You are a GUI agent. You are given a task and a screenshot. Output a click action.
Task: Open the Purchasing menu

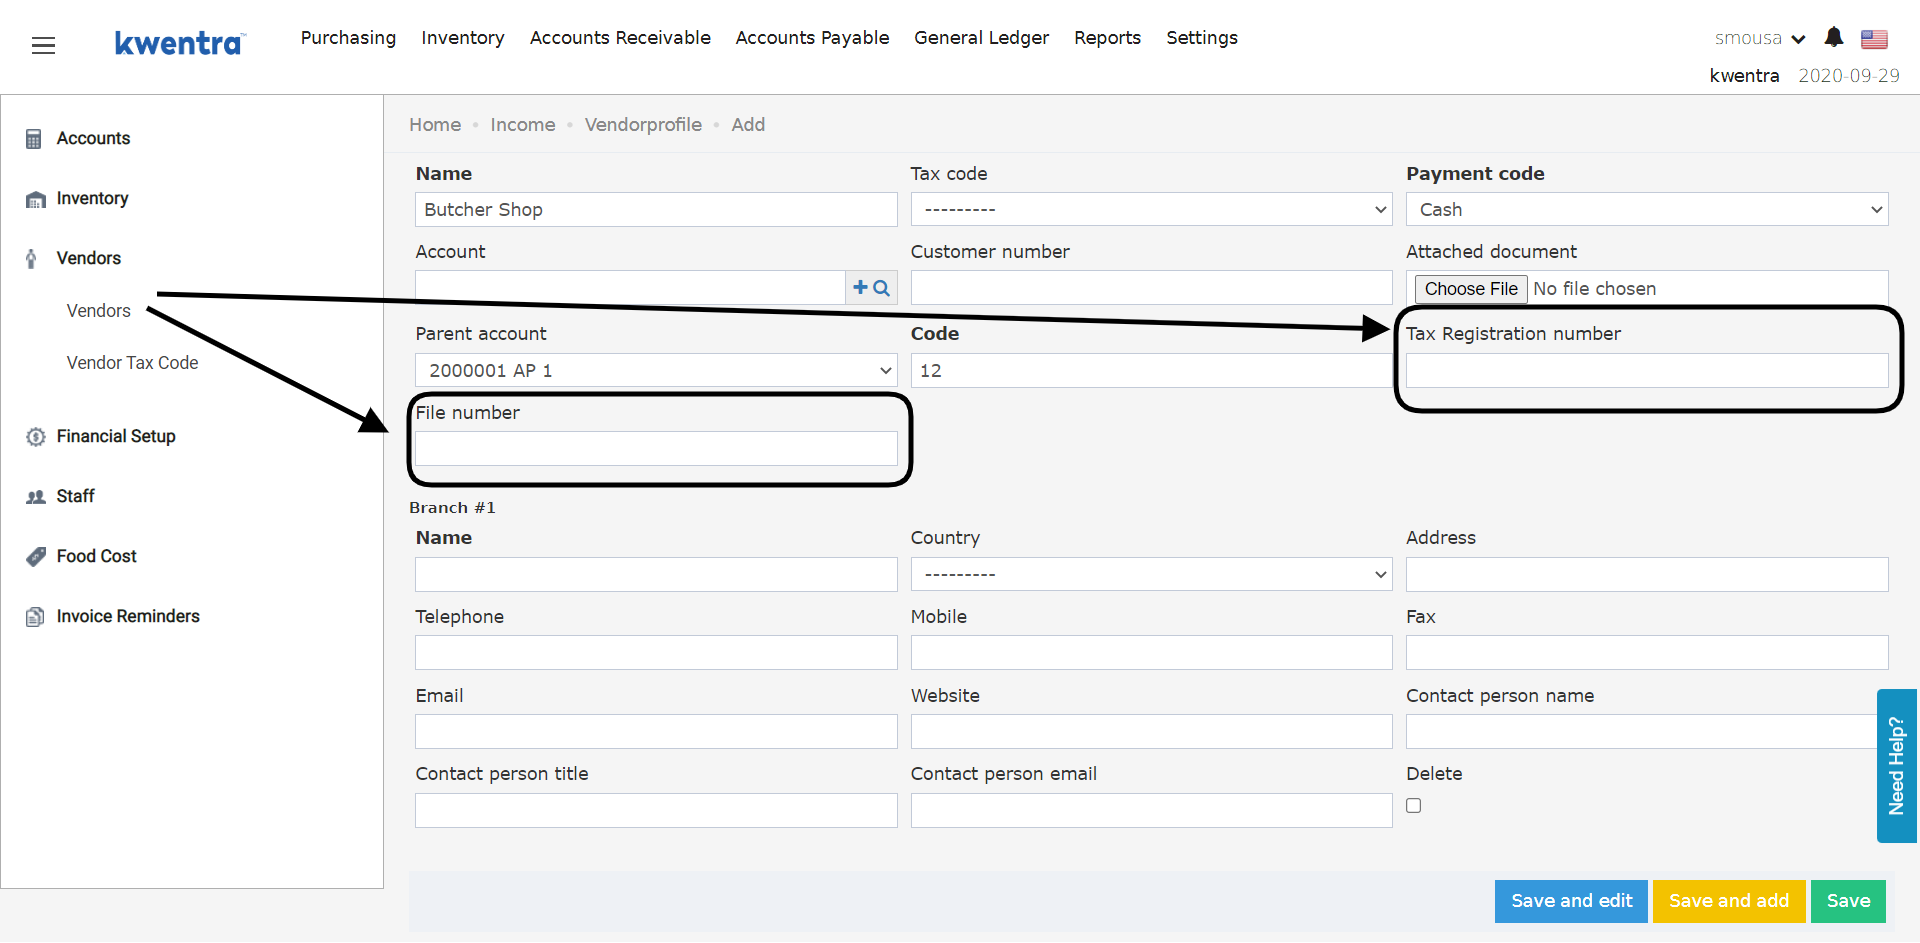[348, 38]
